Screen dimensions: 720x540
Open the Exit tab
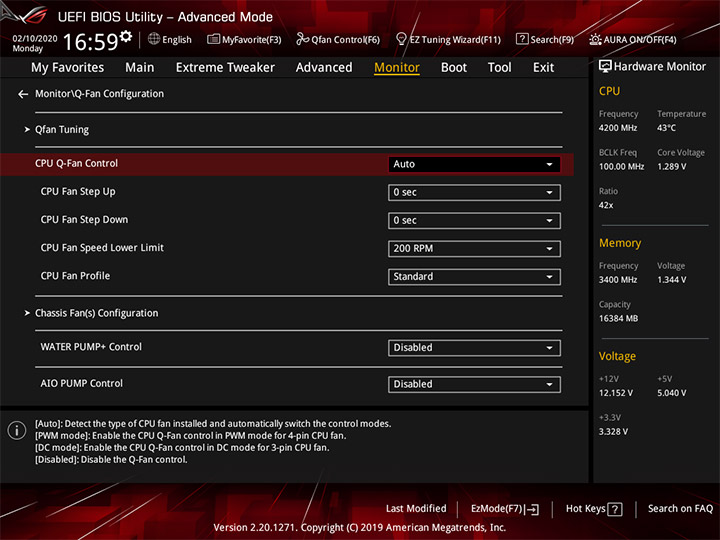[543, 68]
